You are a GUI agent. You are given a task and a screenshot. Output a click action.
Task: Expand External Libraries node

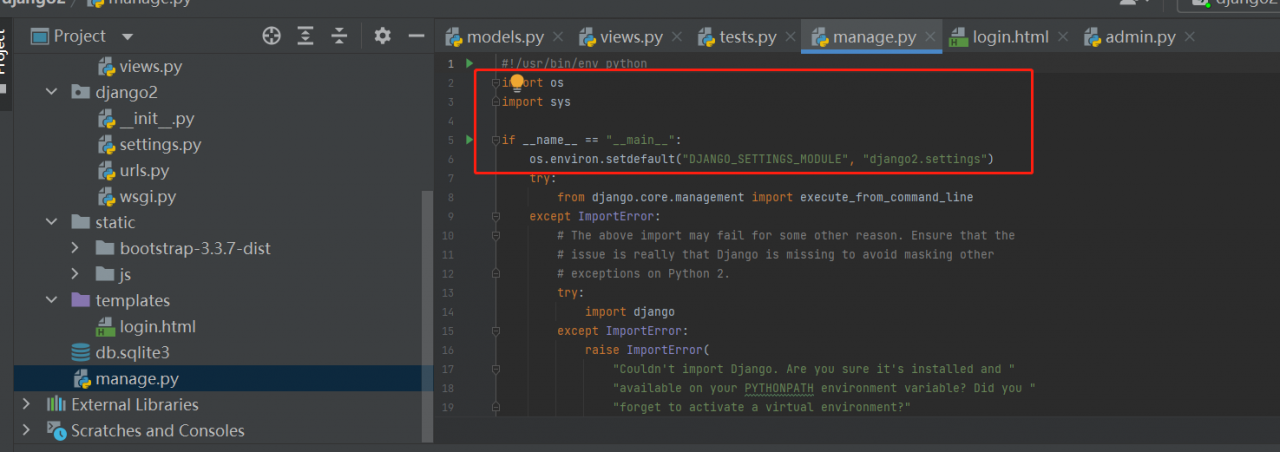tap(27, 404)
